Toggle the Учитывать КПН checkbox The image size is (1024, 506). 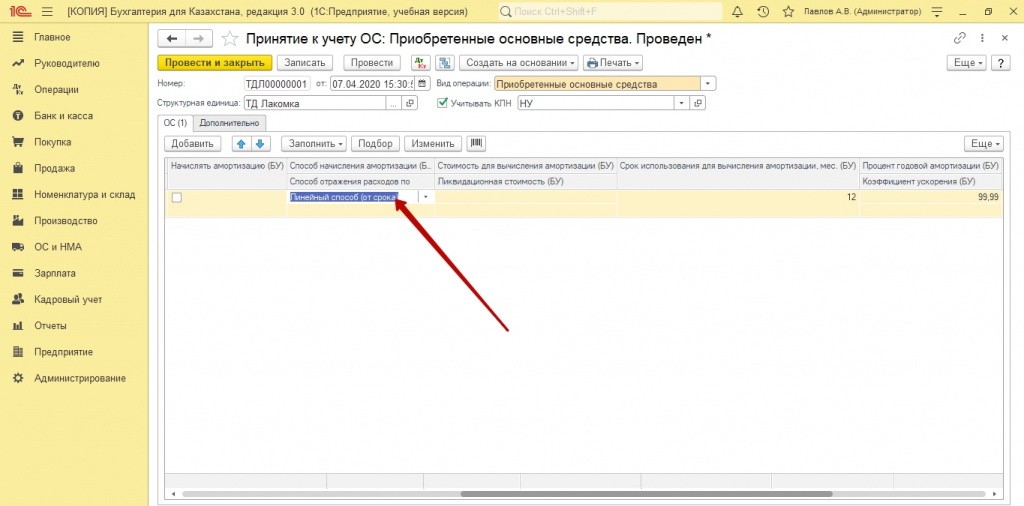point(443,103)
